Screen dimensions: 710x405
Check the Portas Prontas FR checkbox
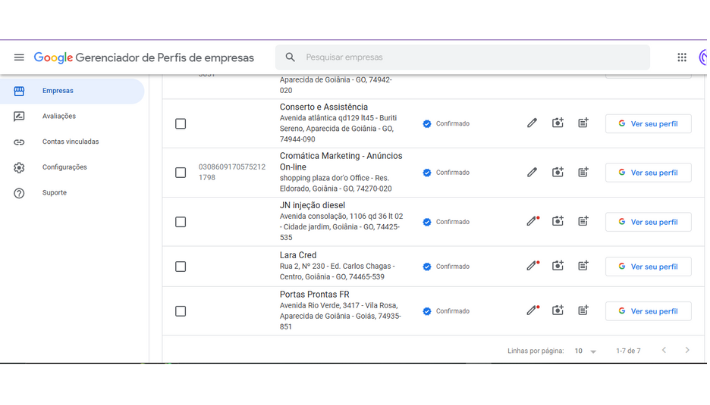coord(181,311)
